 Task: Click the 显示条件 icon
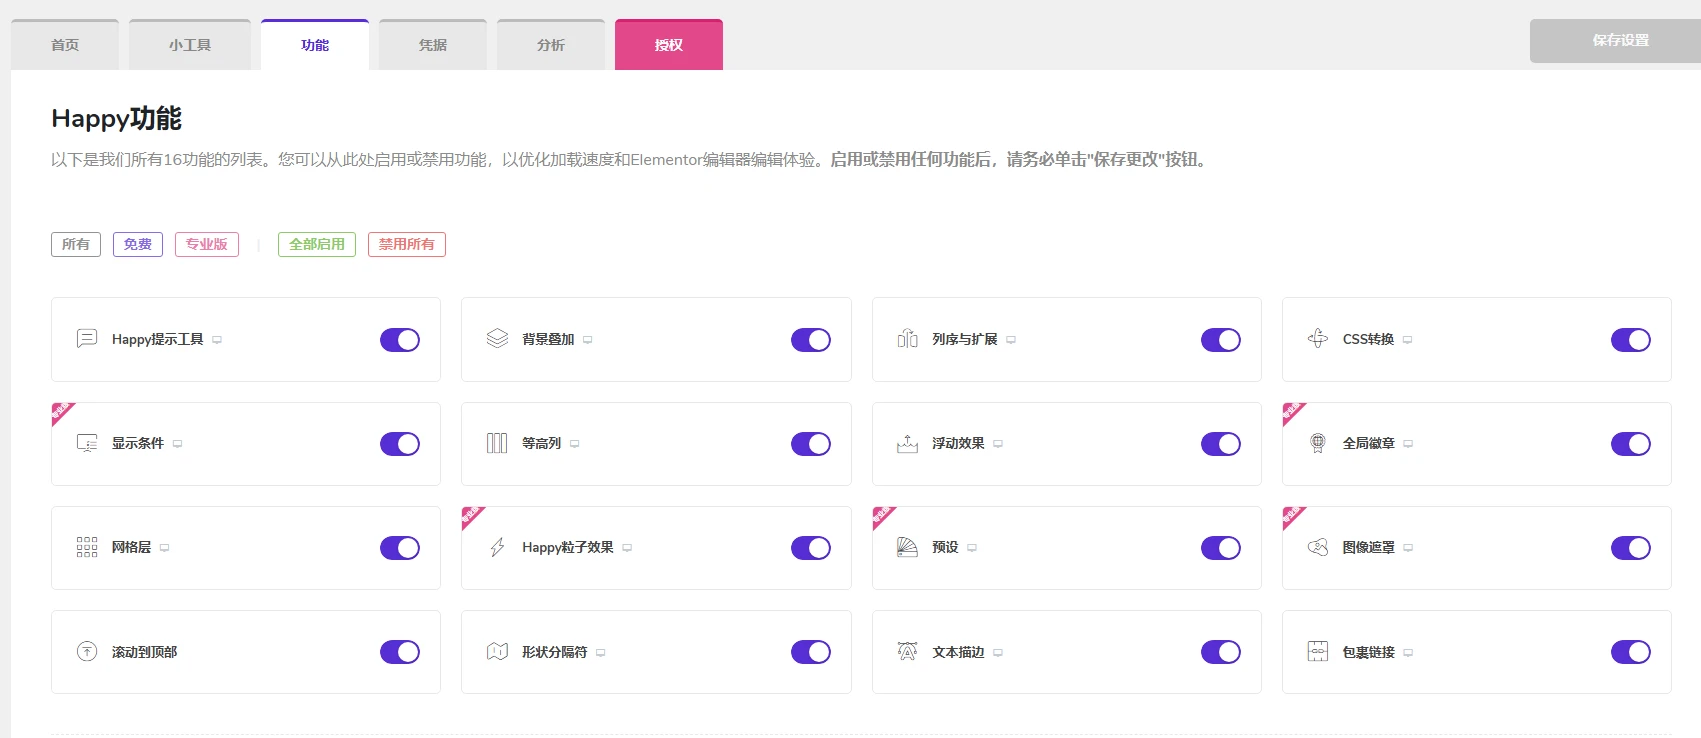point(87,443)
